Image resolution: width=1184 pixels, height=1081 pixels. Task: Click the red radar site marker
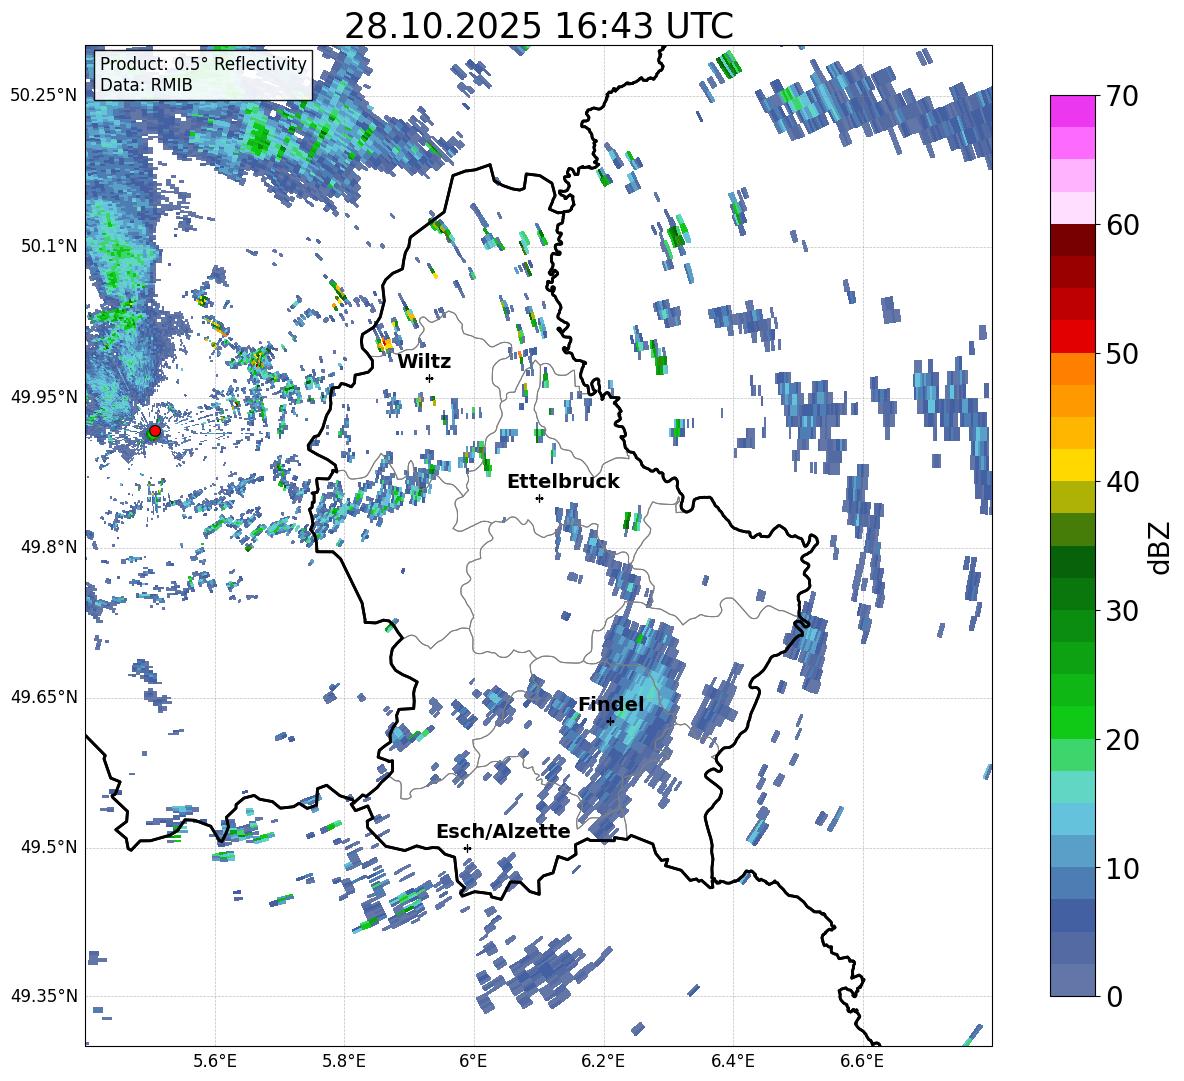click(x=155, y=430)
